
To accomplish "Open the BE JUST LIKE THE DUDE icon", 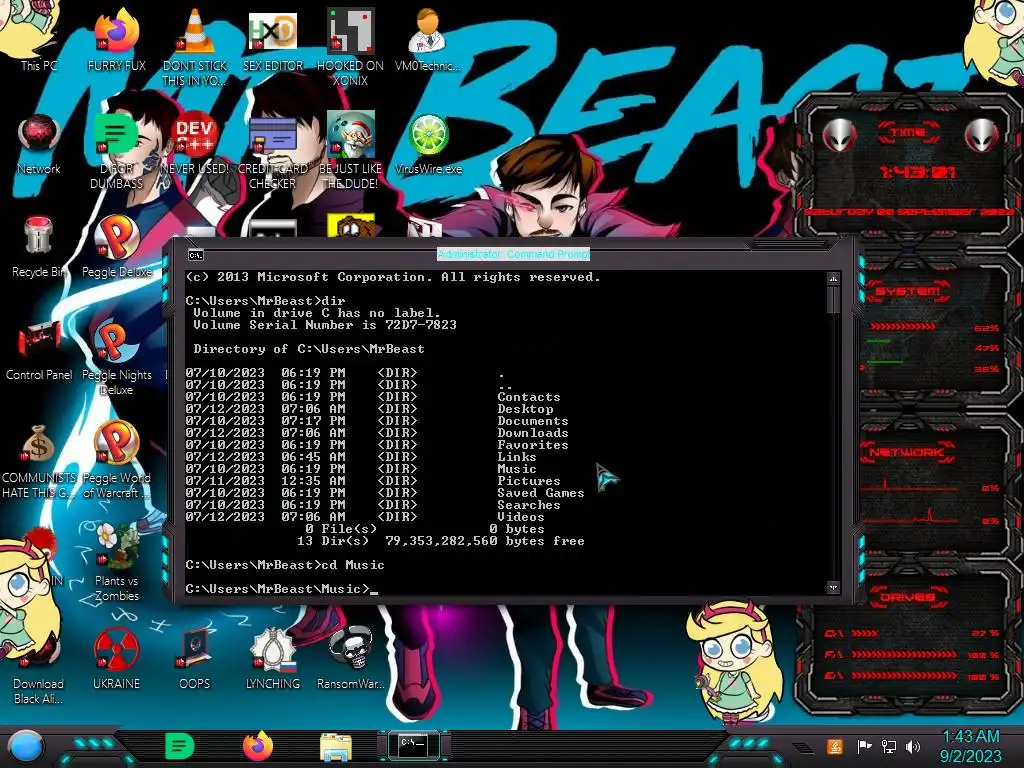I will pos(351,150).
